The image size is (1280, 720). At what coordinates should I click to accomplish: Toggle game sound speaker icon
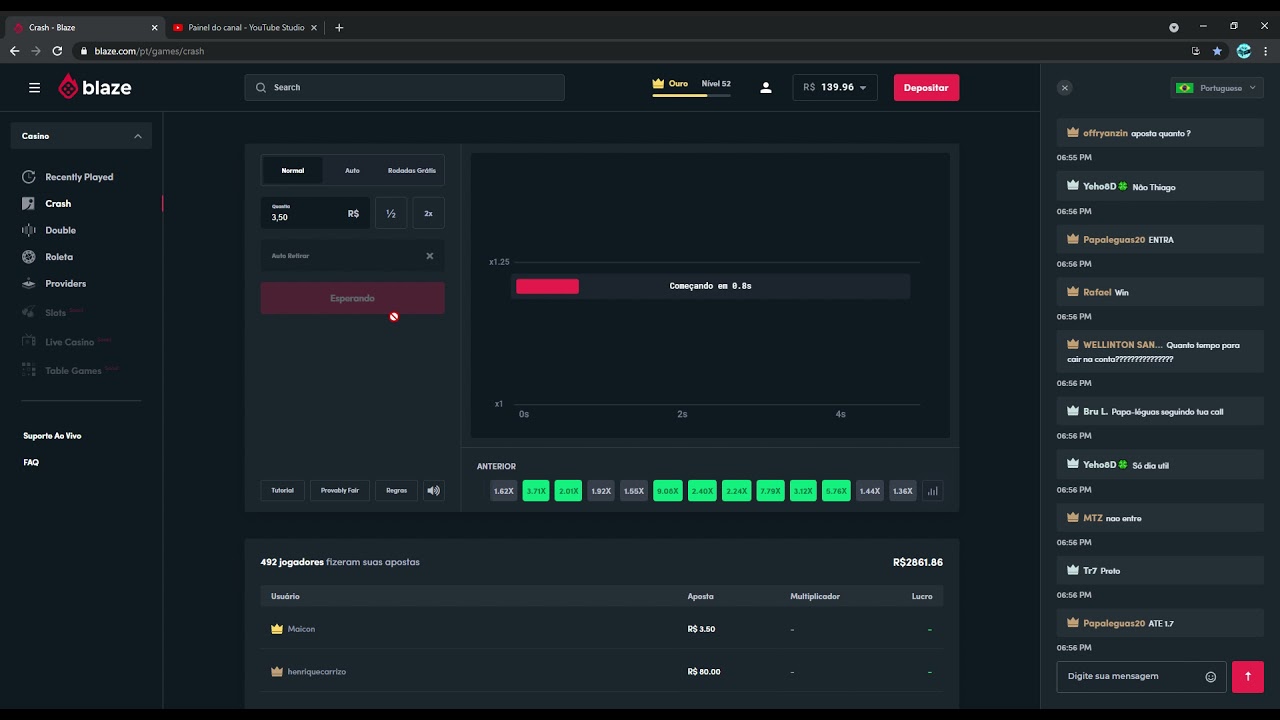[433, 490]
